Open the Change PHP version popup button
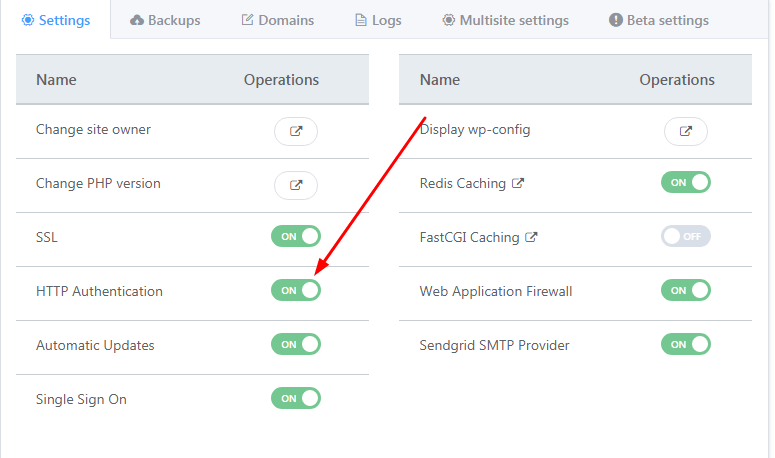 pos(296,185)
